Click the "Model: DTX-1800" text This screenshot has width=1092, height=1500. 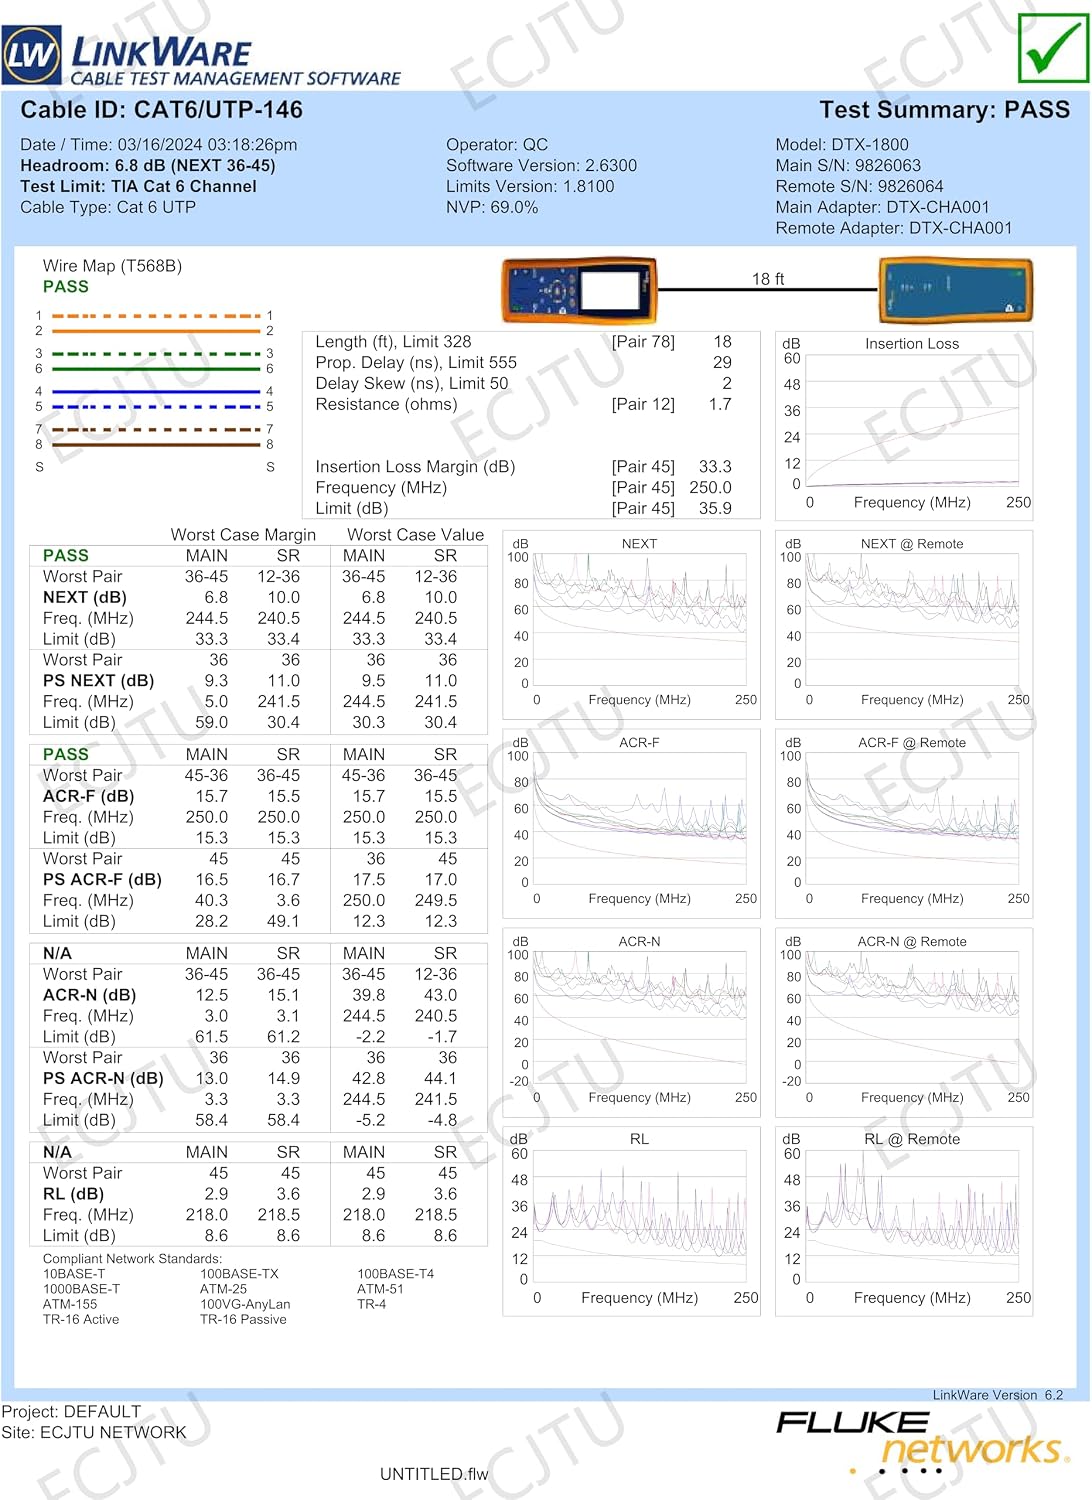842,145
